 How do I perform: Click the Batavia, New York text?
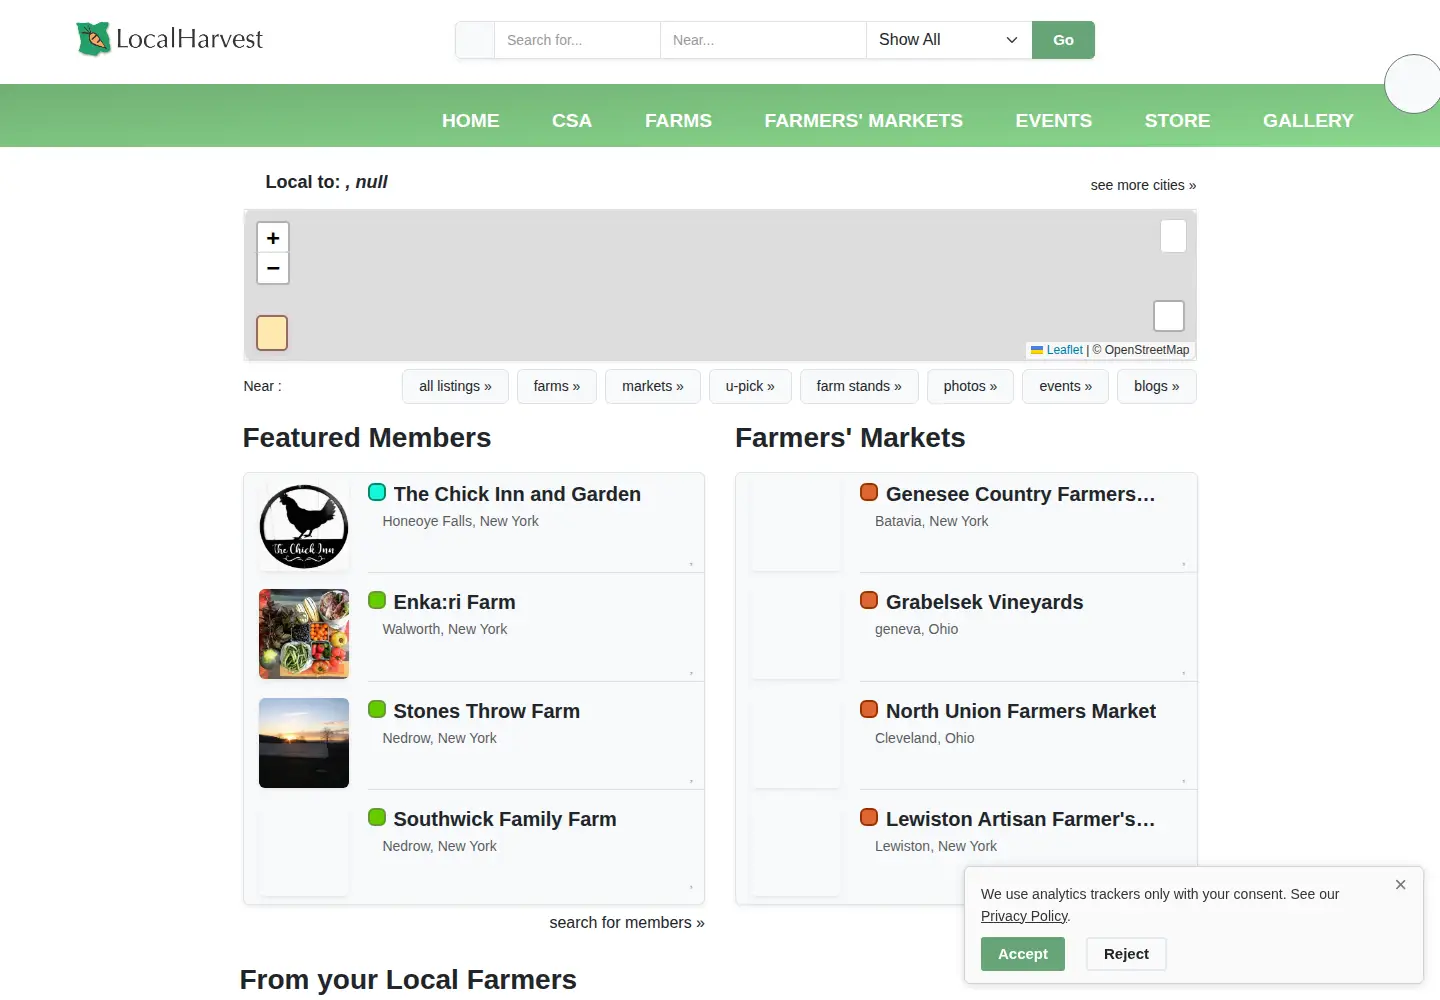pos(931,521)
